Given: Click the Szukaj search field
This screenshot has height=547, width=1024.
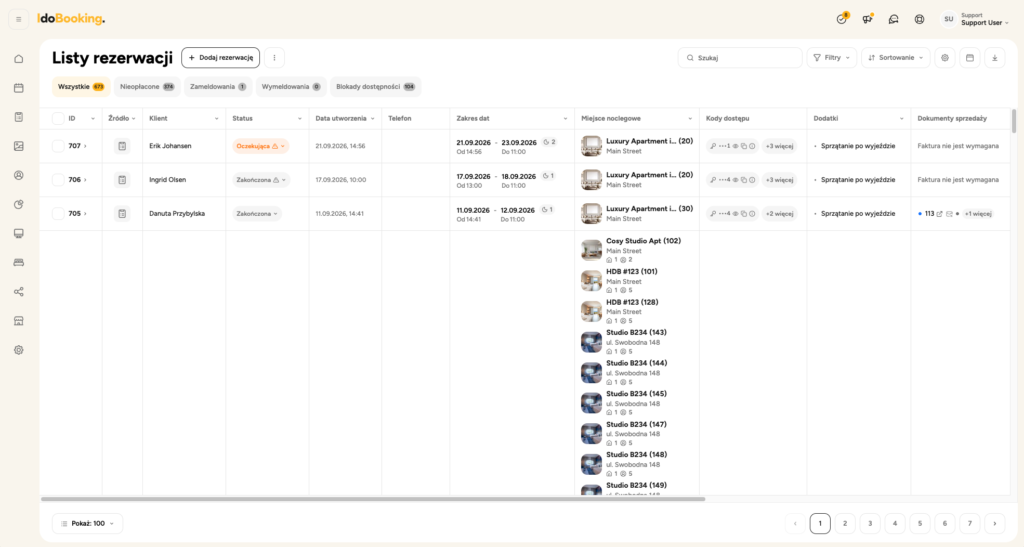Looking at the screenshot, I should coord(740,57).
